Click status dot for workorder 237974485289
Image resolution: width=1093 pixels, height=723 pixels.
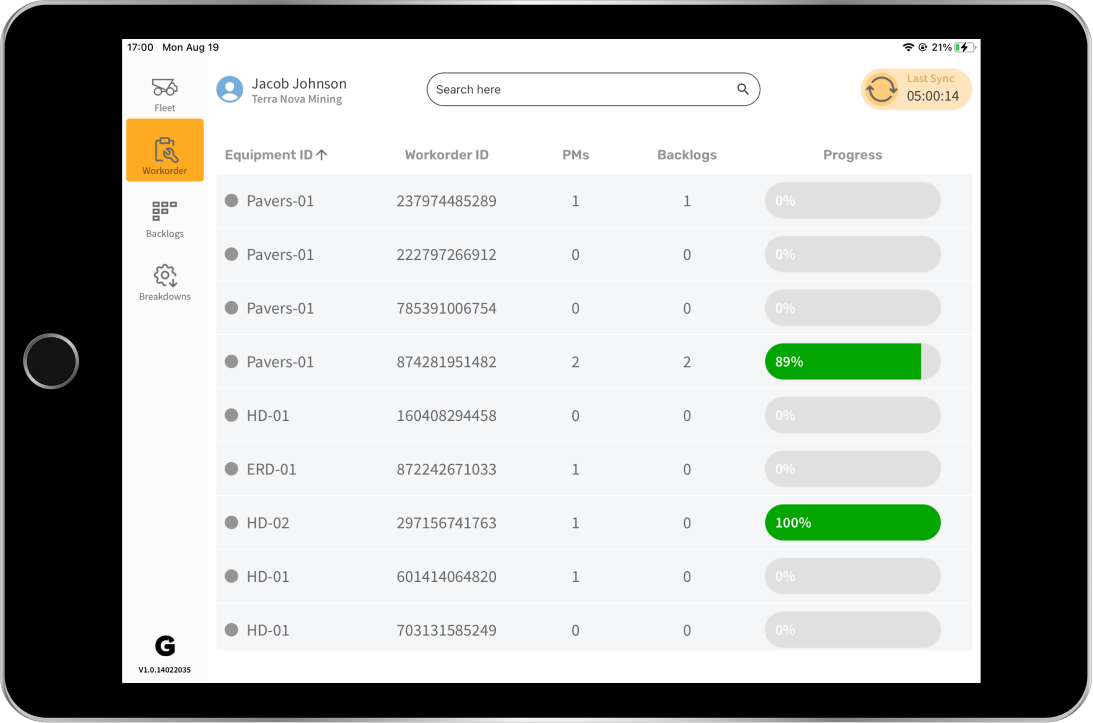point(232,201)
